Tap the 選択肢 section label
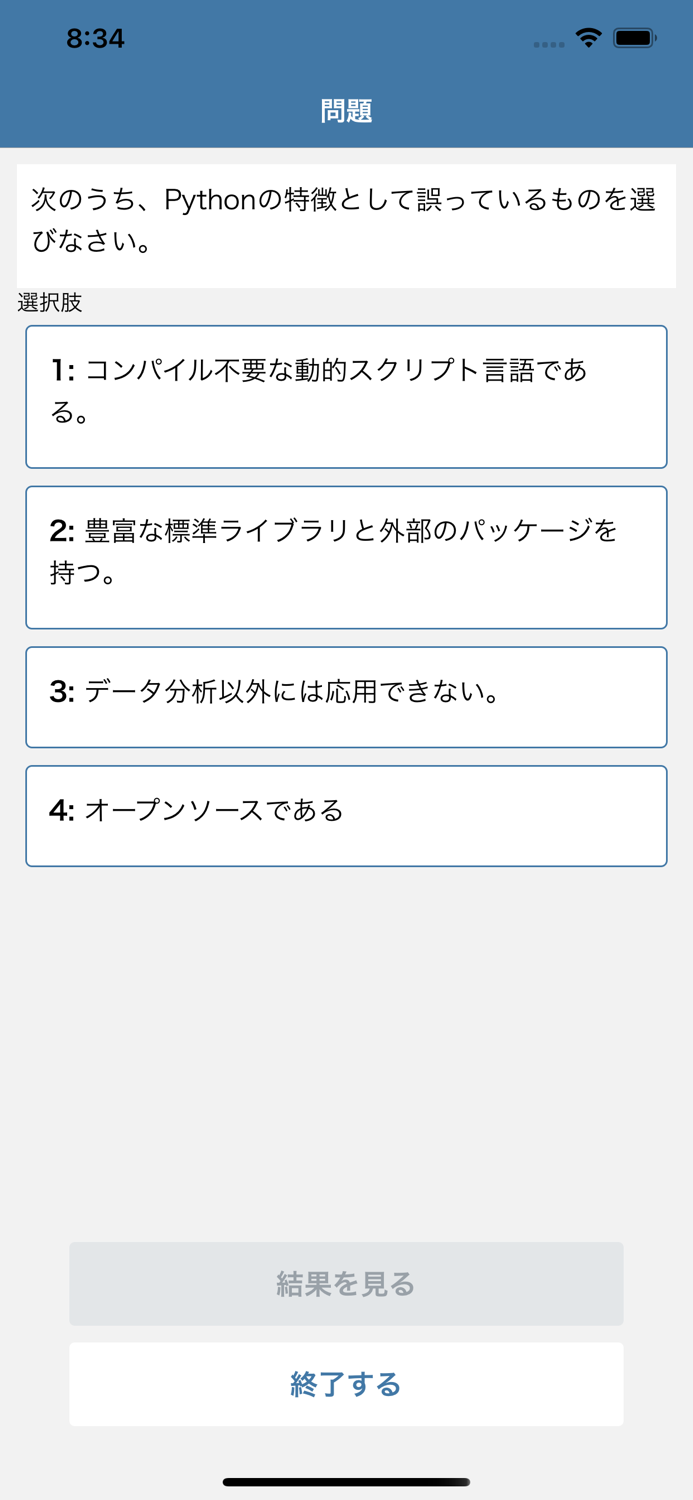This screenshot has height=1500, width=693. tap(50, 303)
